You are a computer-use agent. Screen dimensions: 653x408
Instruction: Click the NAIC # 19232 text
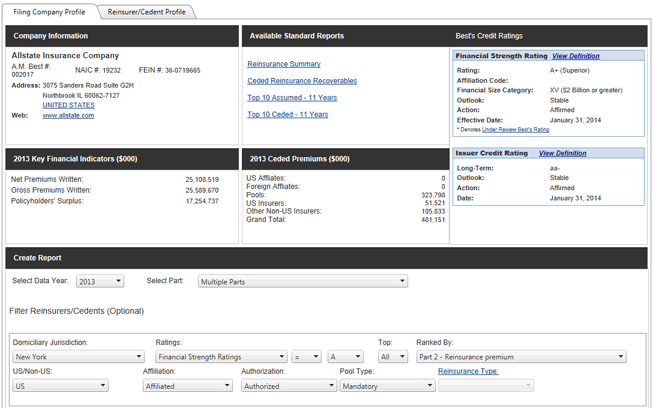(x=98, y=70)
